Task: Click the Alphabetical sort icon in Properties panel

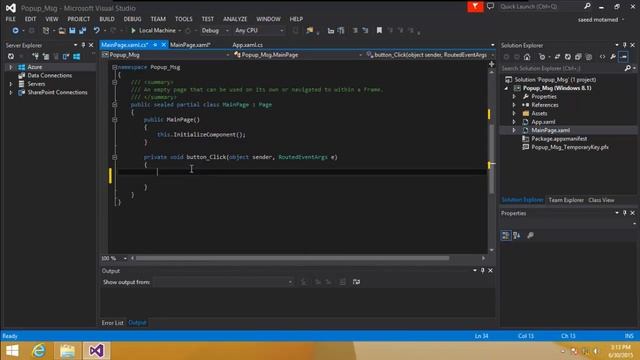Action: pyautogui.click(x=517, y=236)
